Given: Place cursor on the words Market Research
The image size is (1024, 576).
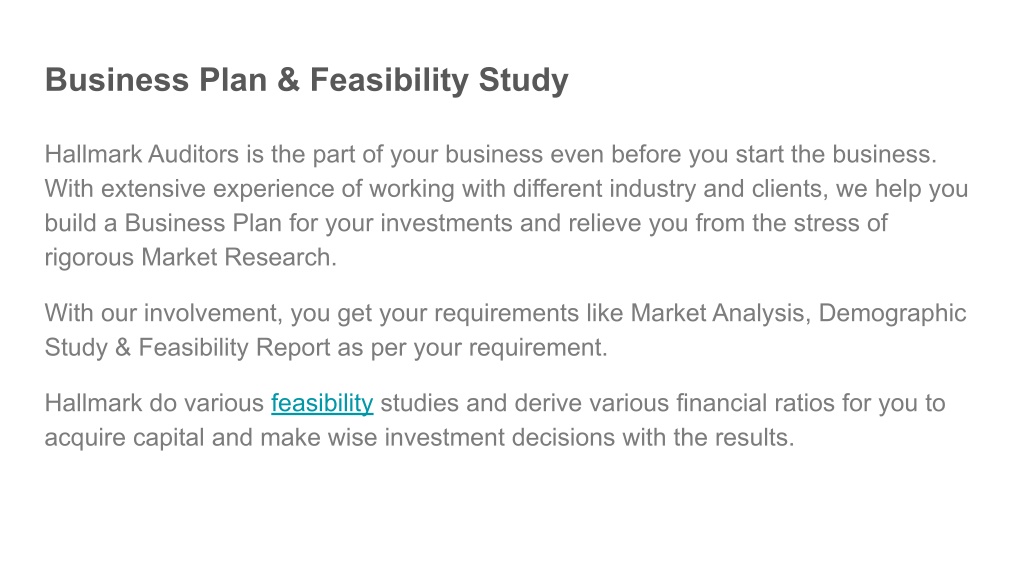Looking at the screenshot, I should pos(238,257).
